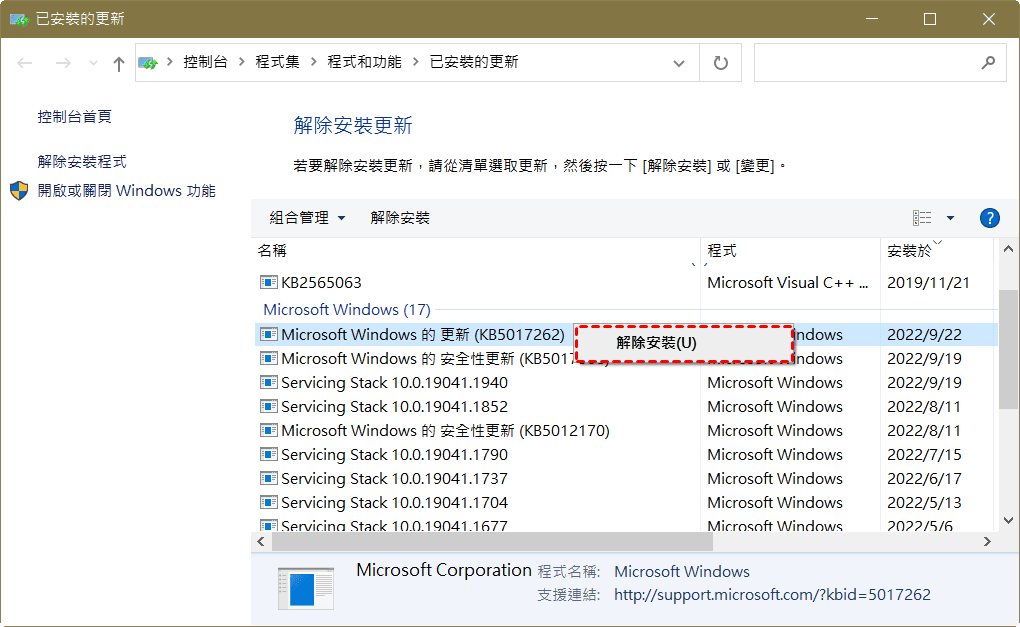This screenshot has height=627, width=1020.
Task: Select Servicing Stack 10.0.19041.1940
Action: tap(624, 382)
